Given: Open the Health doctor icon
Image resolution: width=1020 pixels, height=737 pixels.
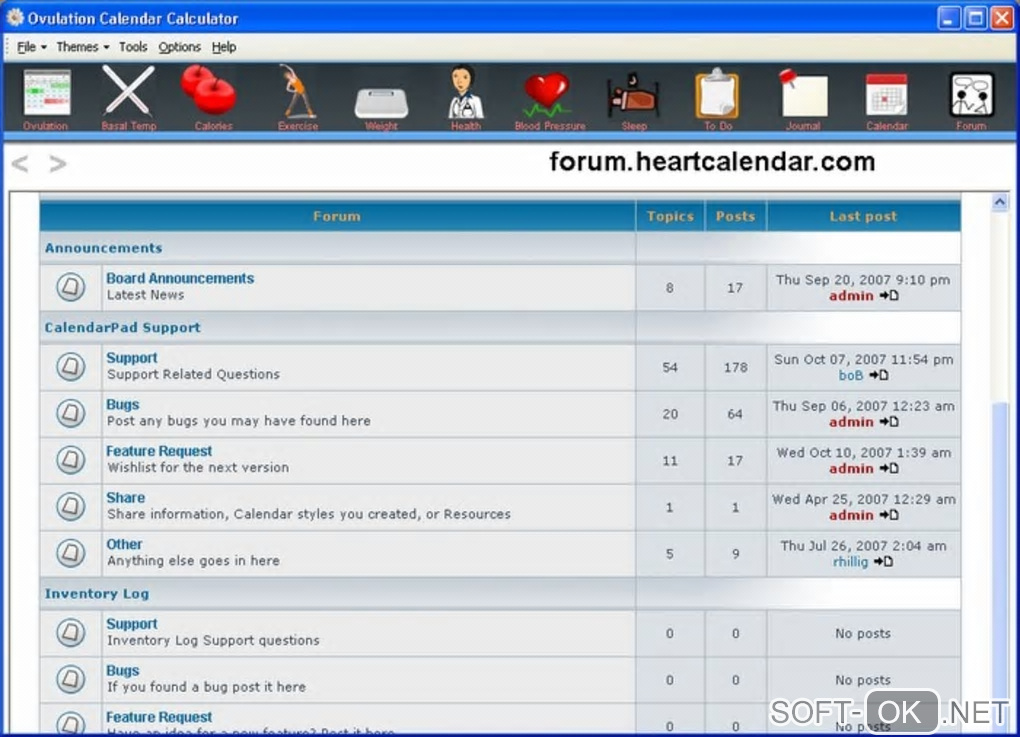Looking at the screenshot, I should pyautogui.click(x=465, y=99).
